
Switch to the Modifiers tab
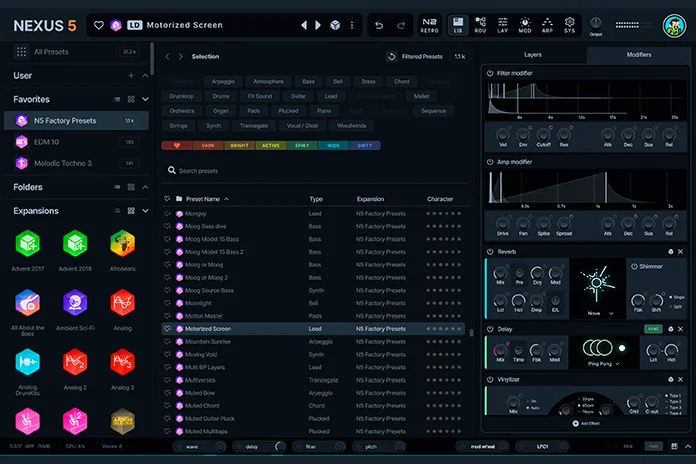(639, 55)
